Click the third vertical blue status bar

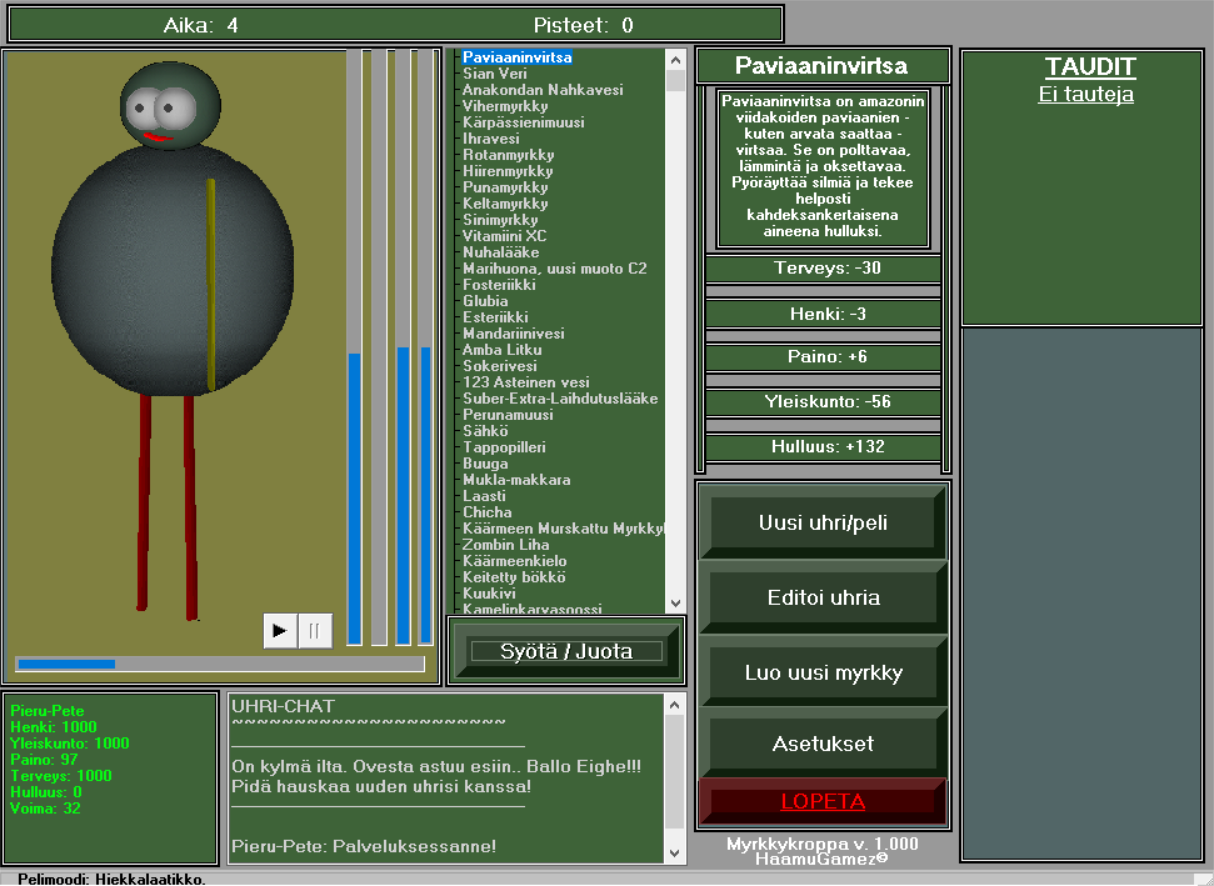pyautogui.click(x=403, y=348)
